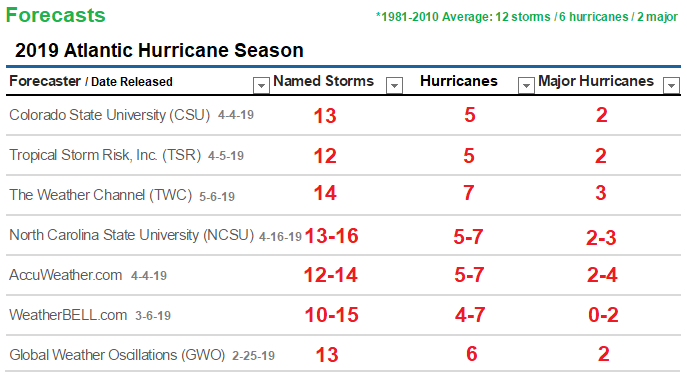
Task: Open the Forecaster column filter dropdown
Action: [x=261, y=85]
